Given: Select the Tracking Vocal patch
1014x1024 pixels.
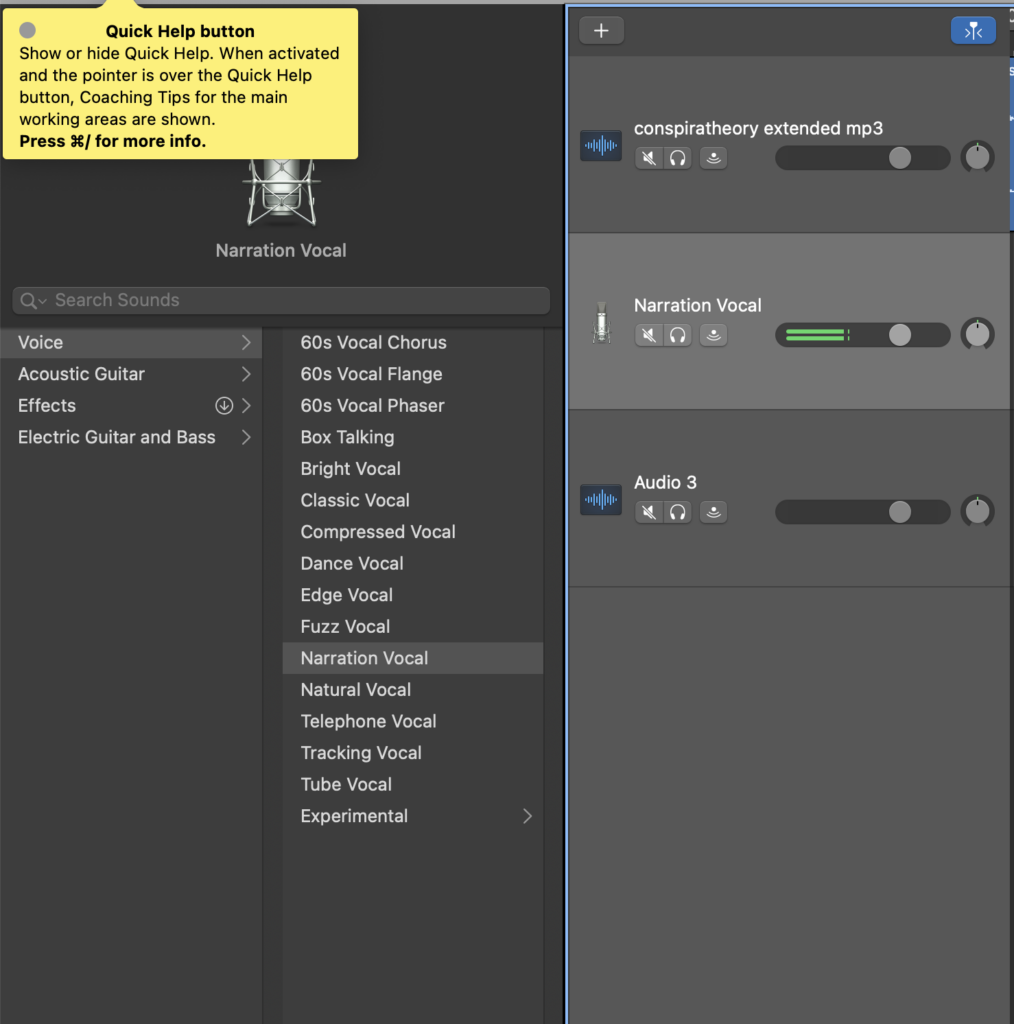Looking at the screenshot, I should coord(413,753).
